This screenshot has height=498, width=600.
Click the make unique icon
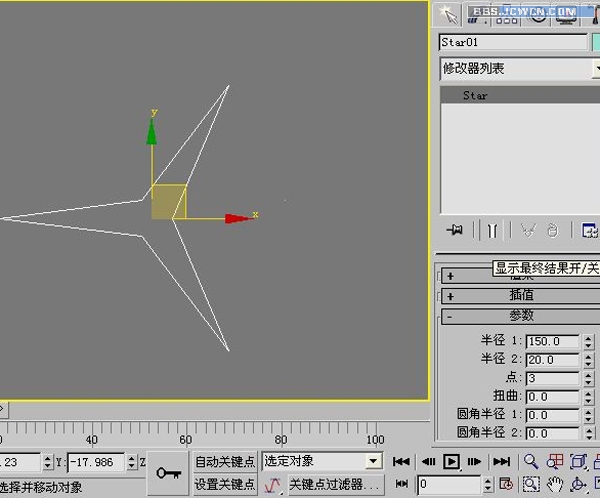point(528,230)
